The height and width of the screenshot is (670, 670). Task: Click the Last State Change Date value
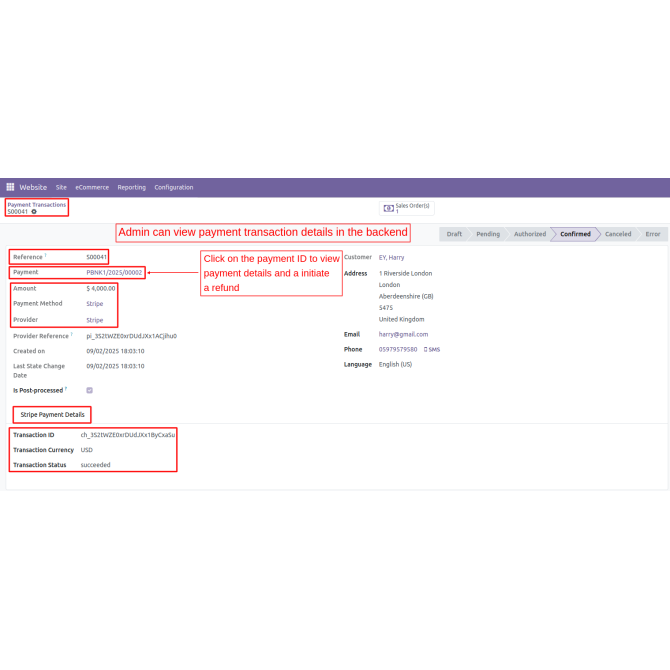coord(115,366)
